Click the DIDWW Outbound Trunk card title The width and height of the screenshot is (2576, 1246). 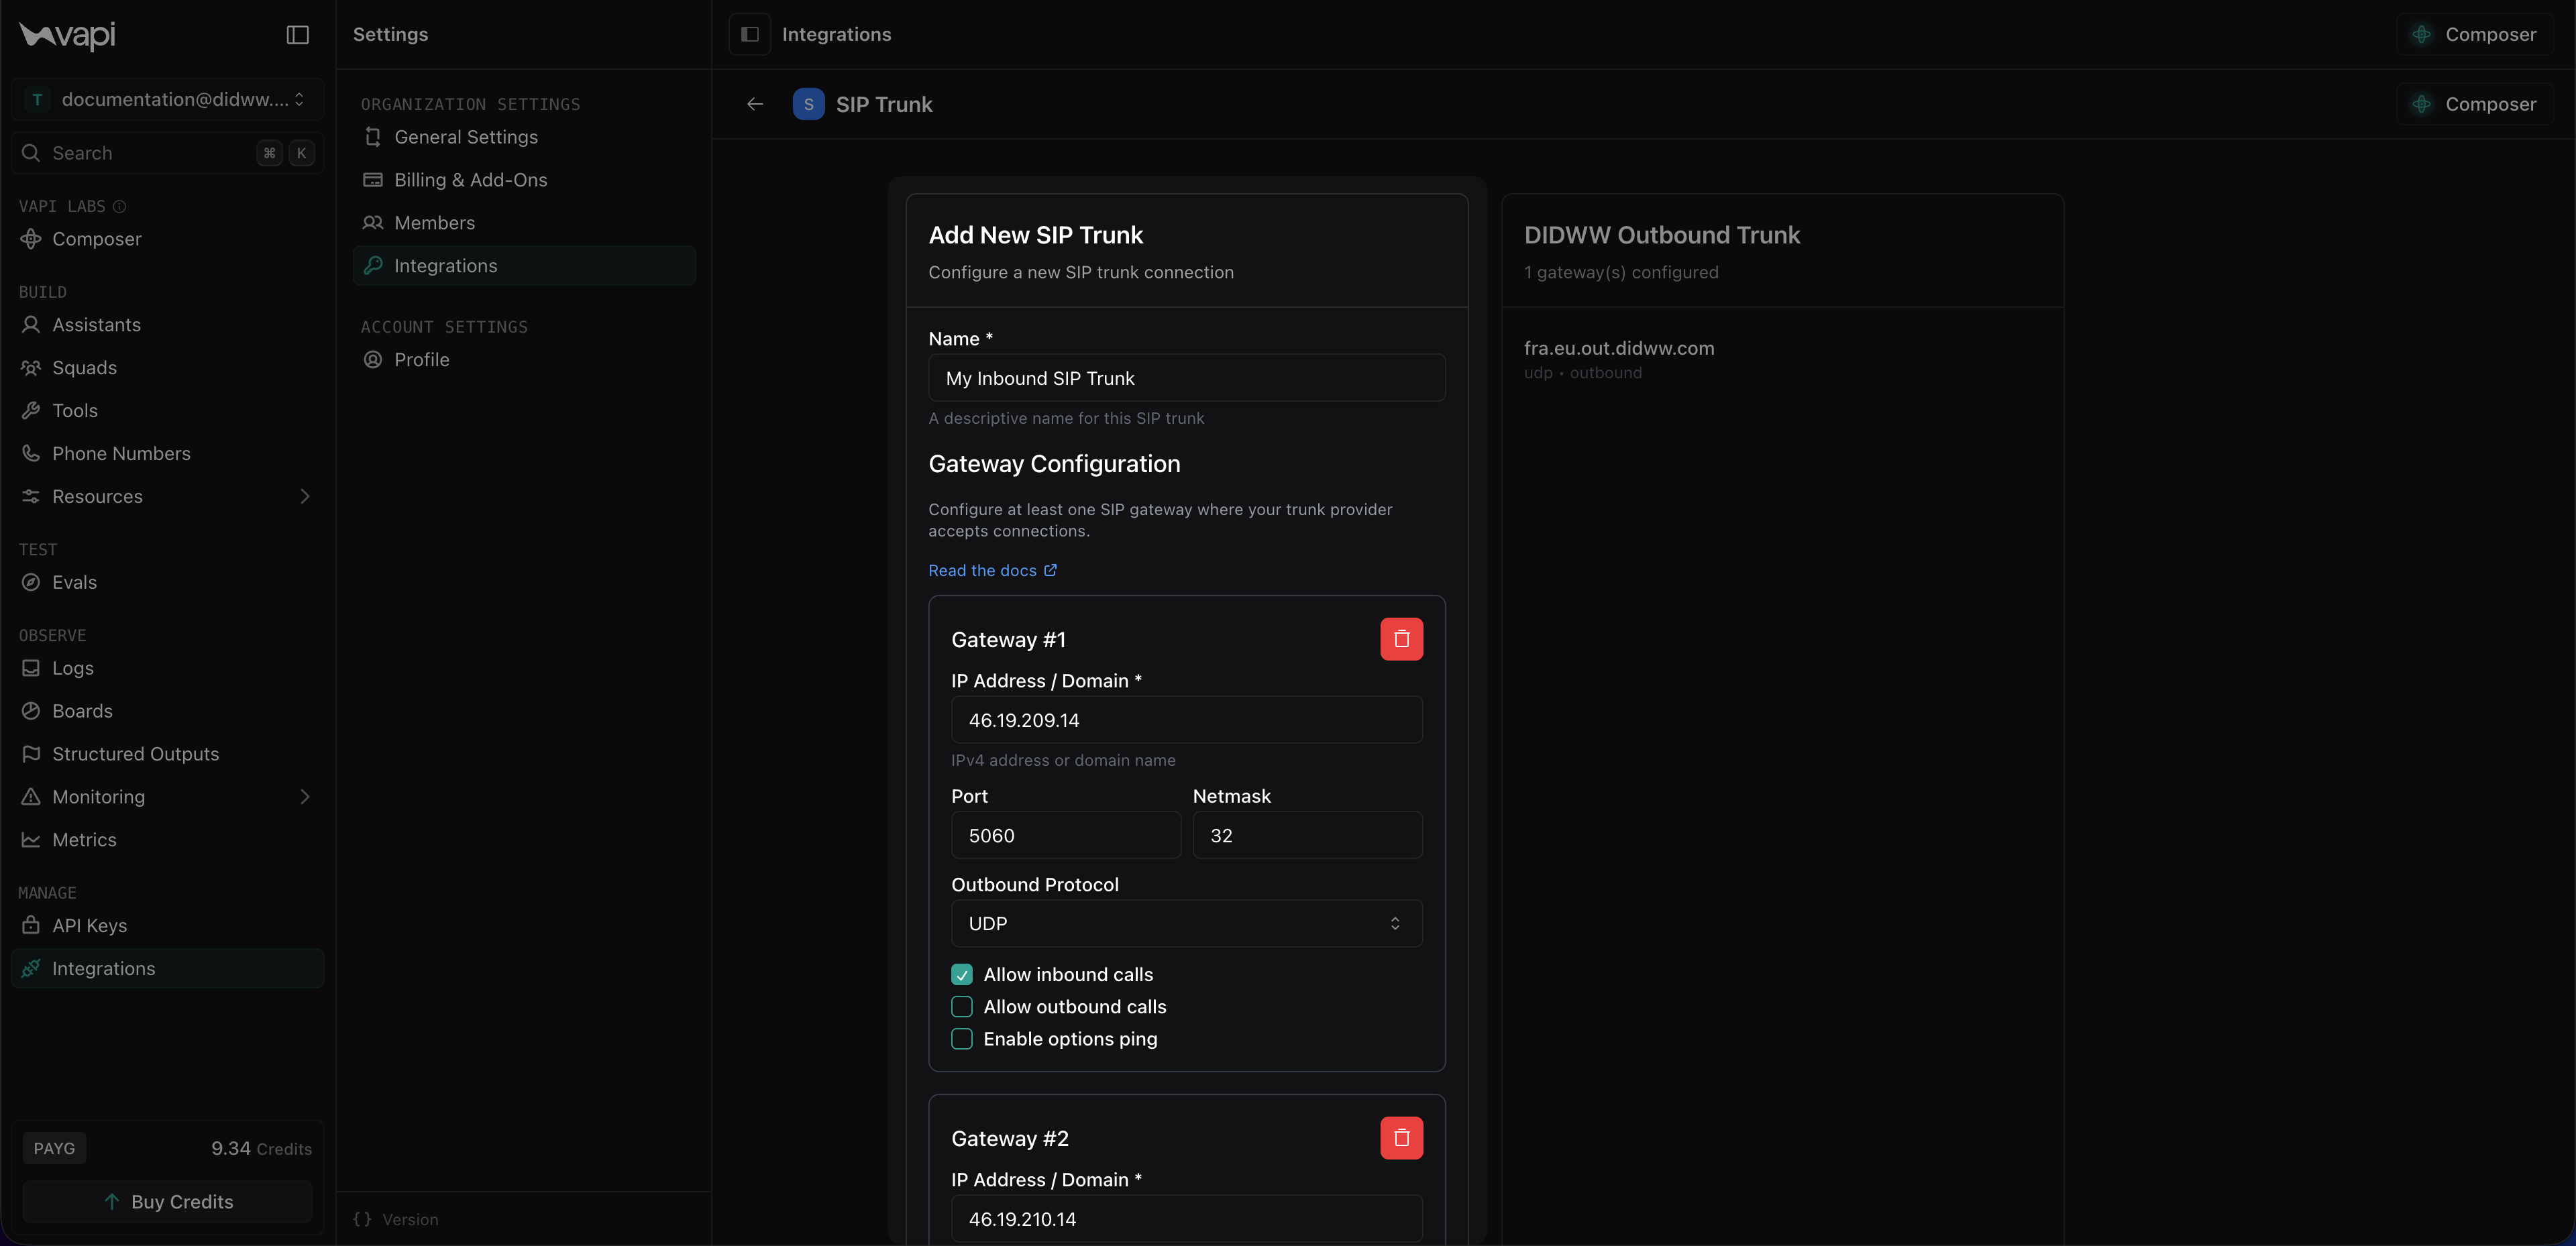coord(1662,235)
